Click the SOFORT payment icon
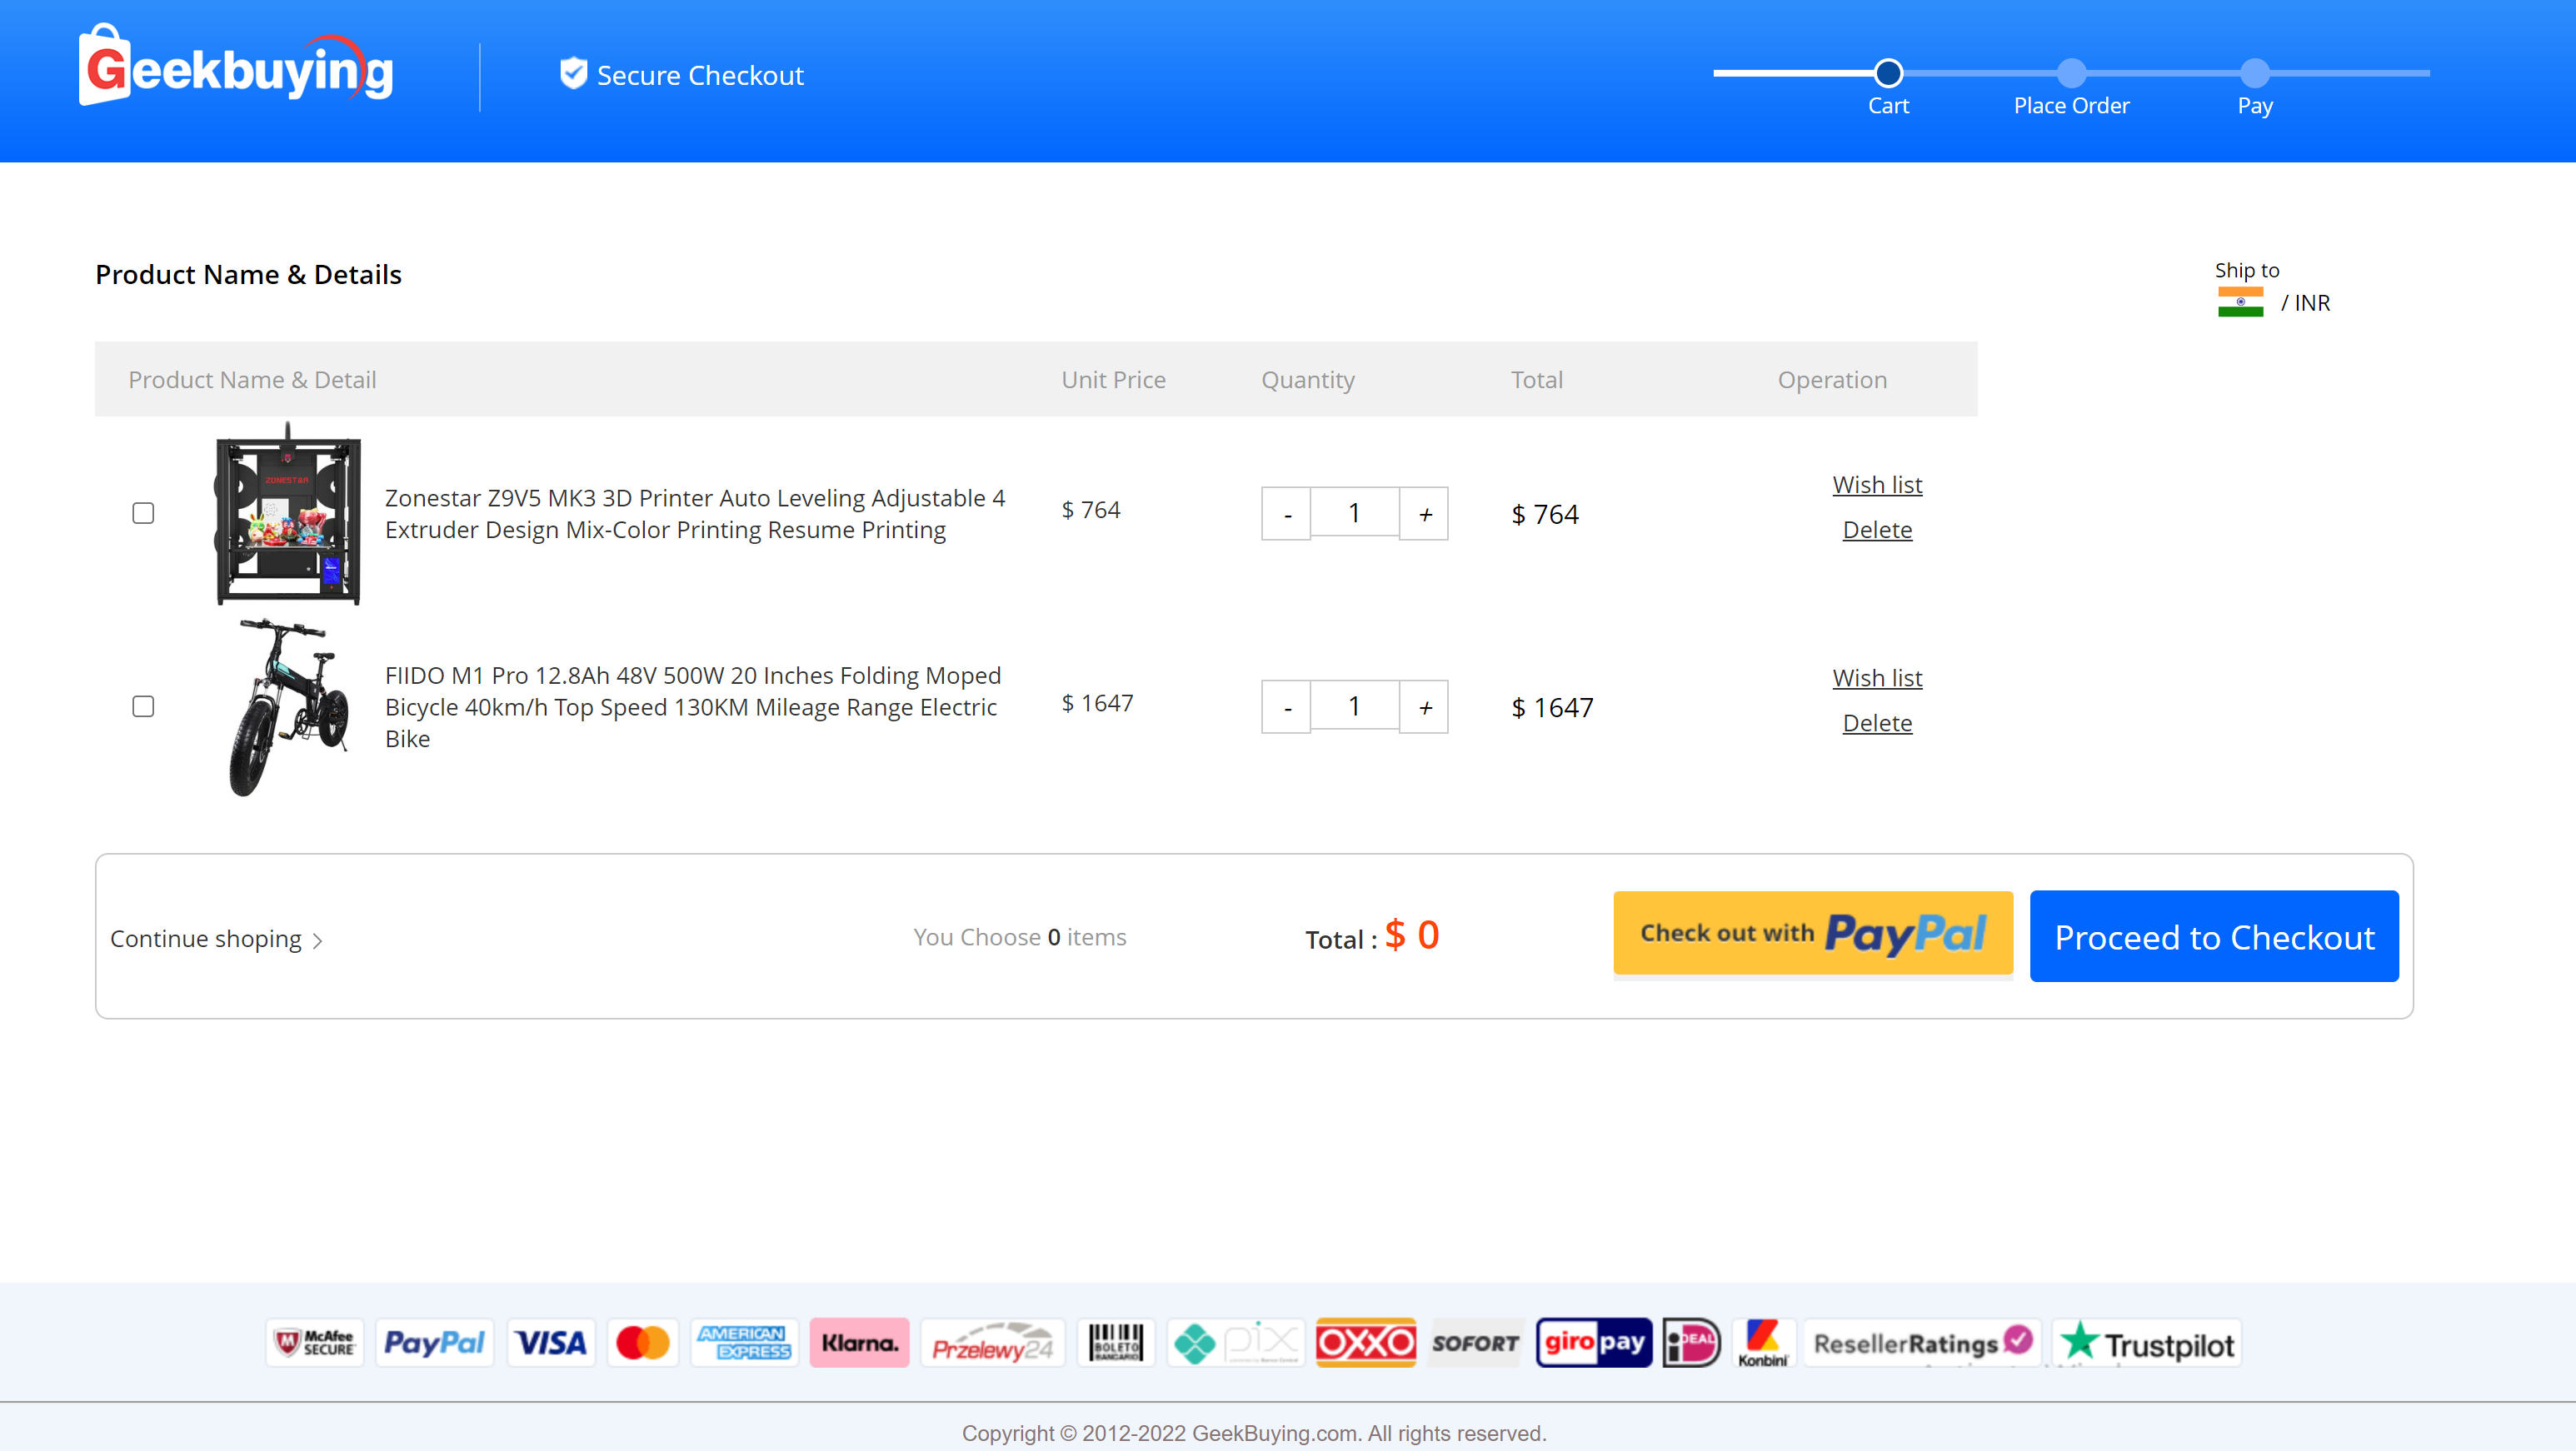Viewport: 2576px width, 1451px height. click(x=1475, y=1342)
